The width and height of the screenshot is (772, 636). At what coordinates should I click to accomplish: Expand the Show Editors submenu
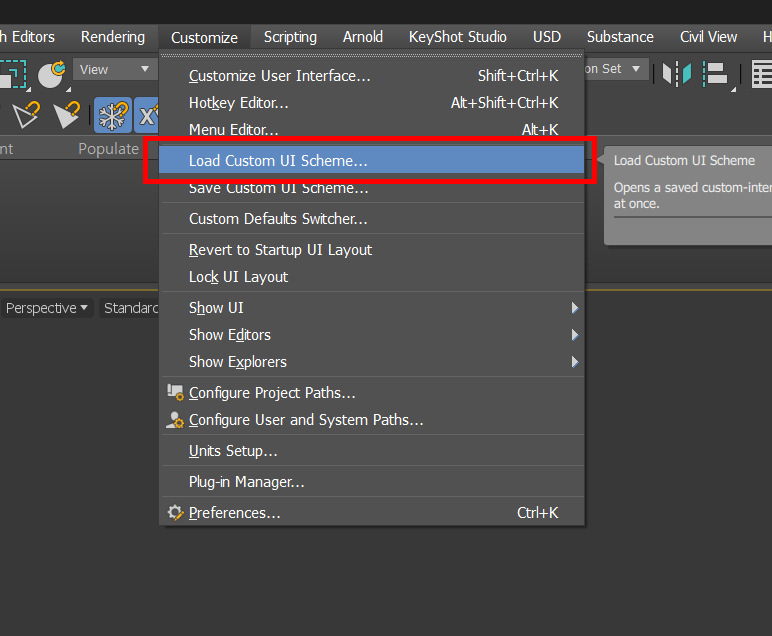[x=372, y=335]
